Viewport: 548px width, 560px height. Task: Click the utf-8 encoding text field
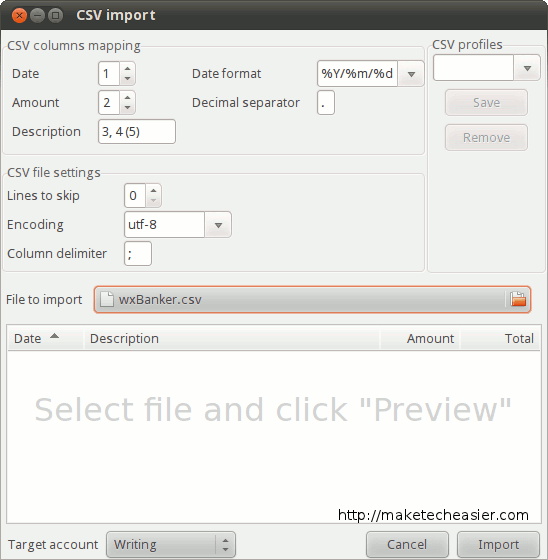164,225
